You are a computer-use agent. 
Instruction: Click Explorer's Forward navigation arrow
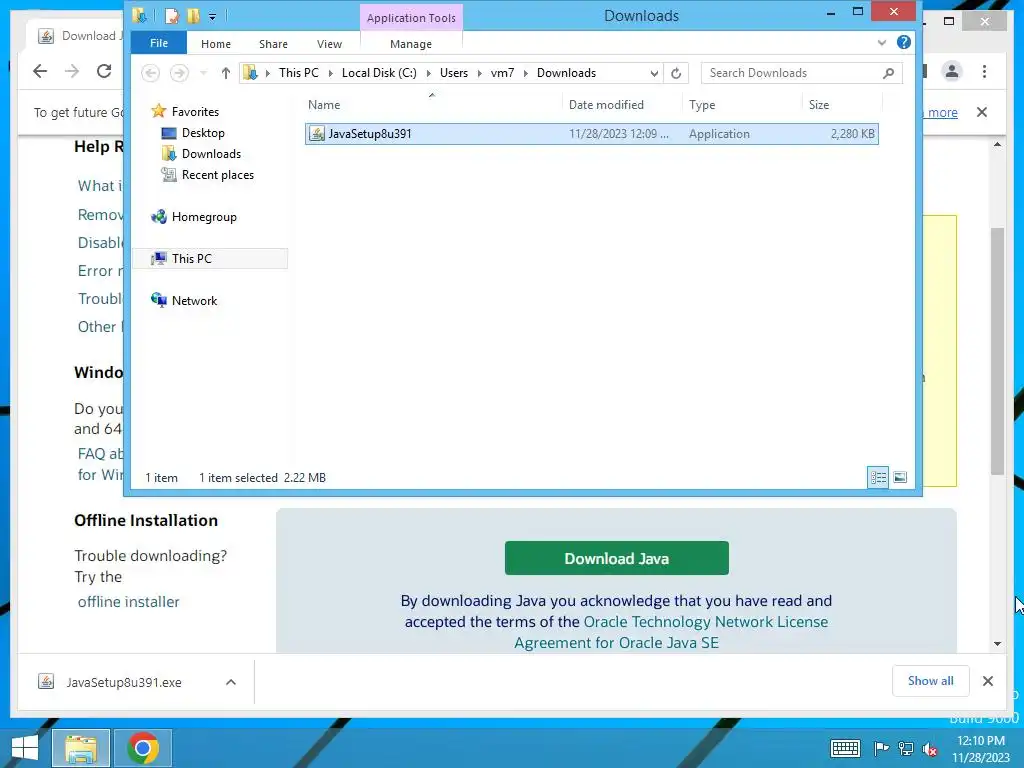point(179,73)
